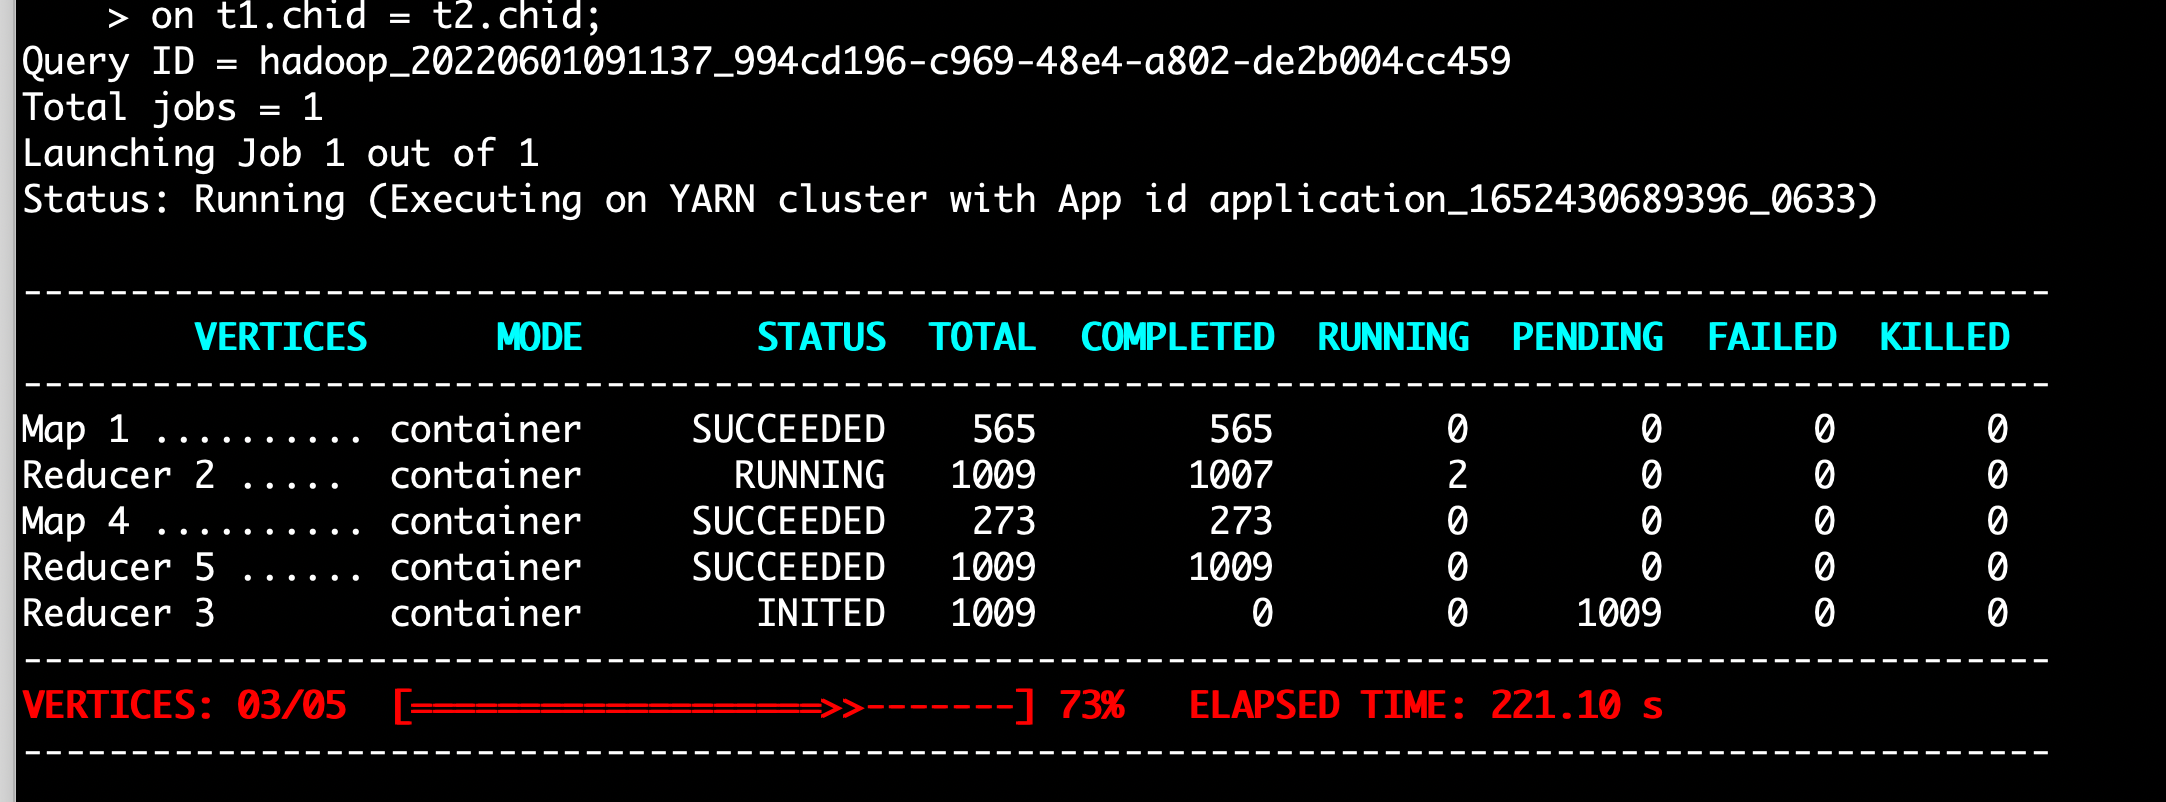The width and height of the screenshot is (2166, 802).
Task: Click the completed value 1007 for Reducer 2
Action: 1230,475
